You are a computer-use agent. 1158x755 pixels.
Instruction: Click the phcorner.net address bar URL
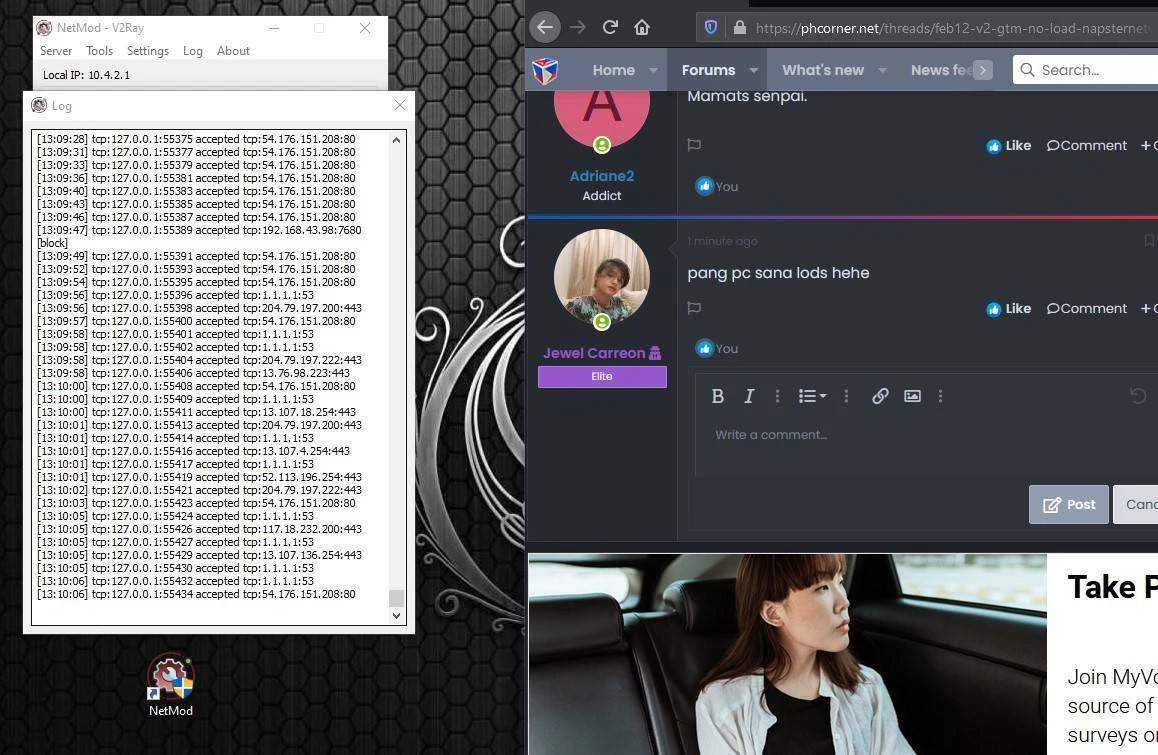pyautogui.click(x=953, y=28)
